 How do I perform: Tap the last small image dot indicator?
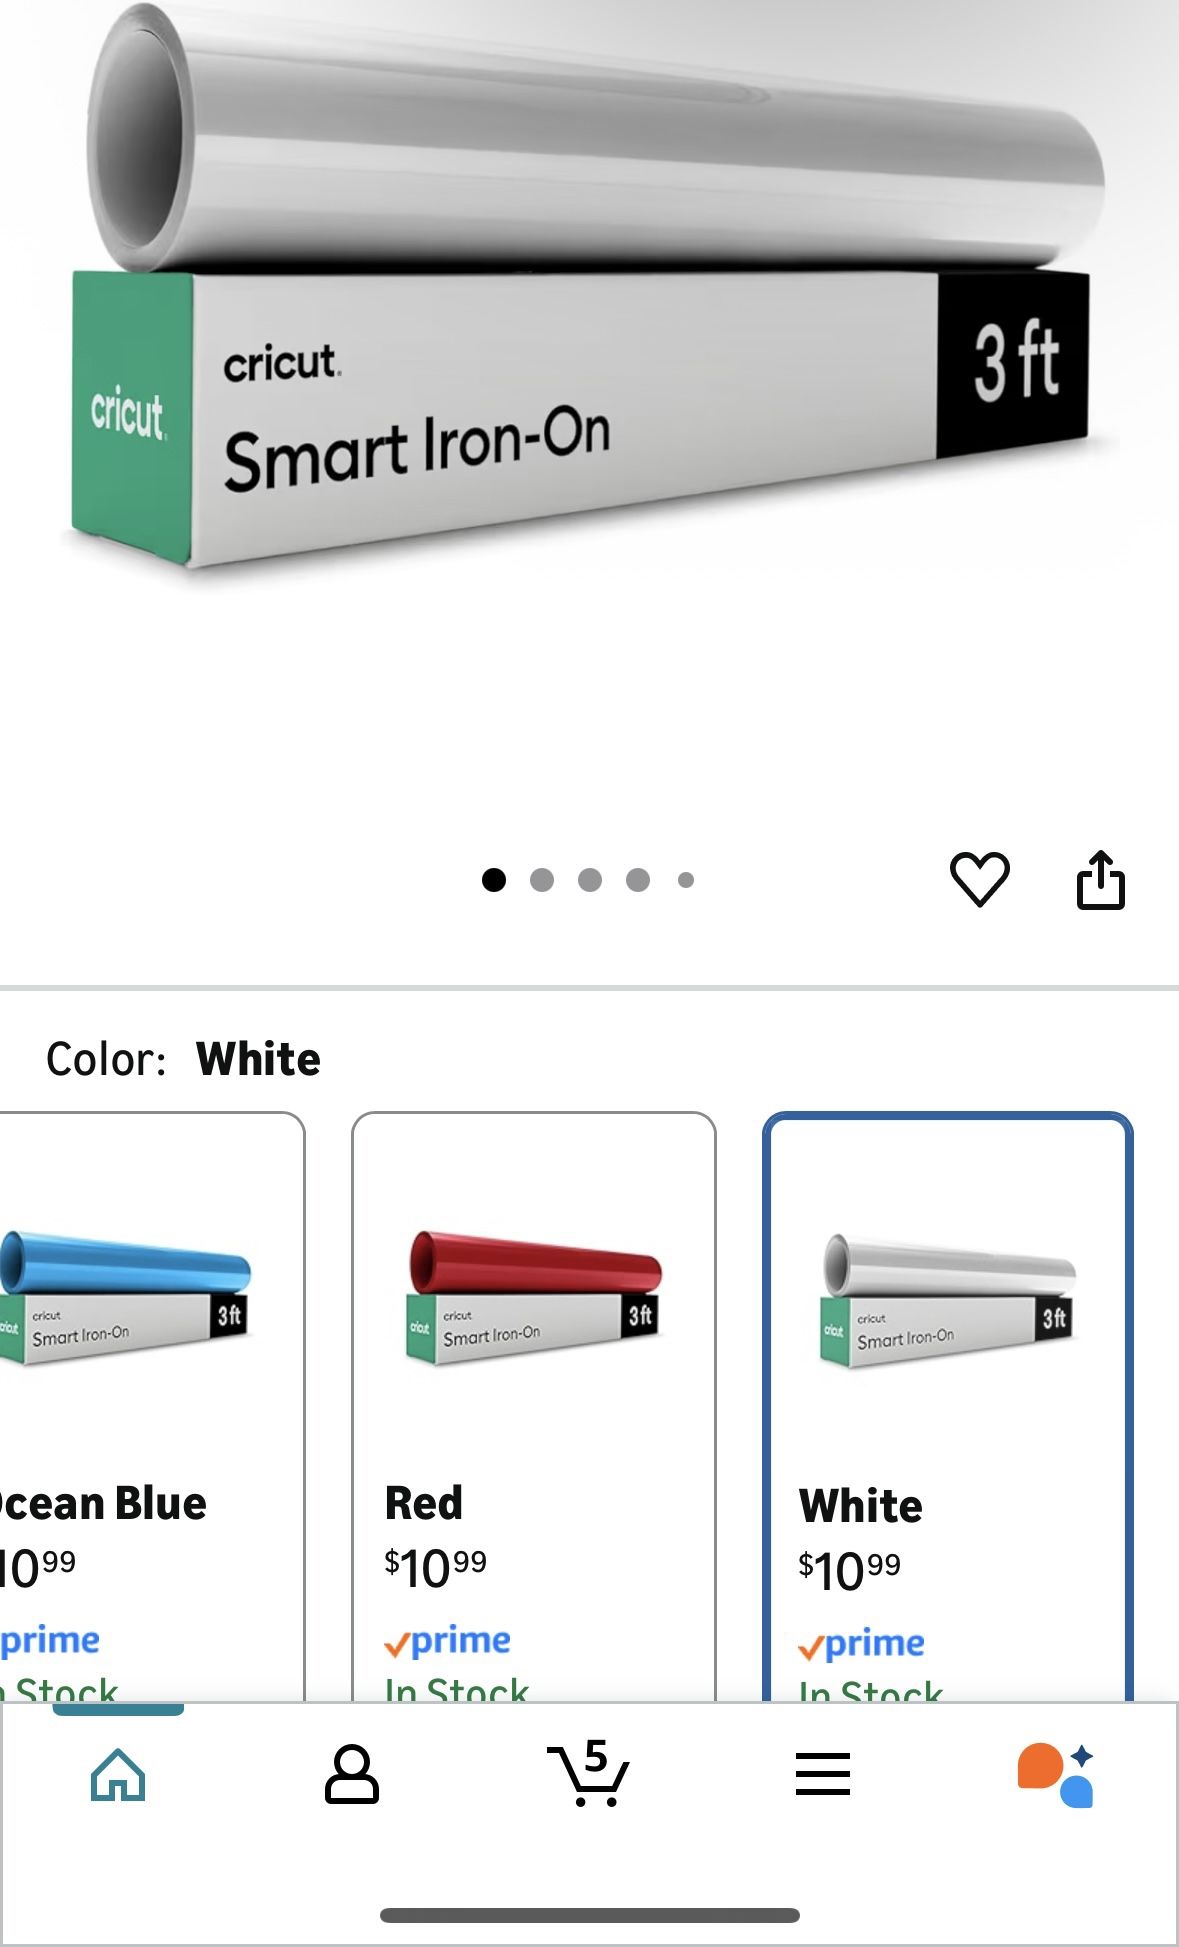(686, 880)
